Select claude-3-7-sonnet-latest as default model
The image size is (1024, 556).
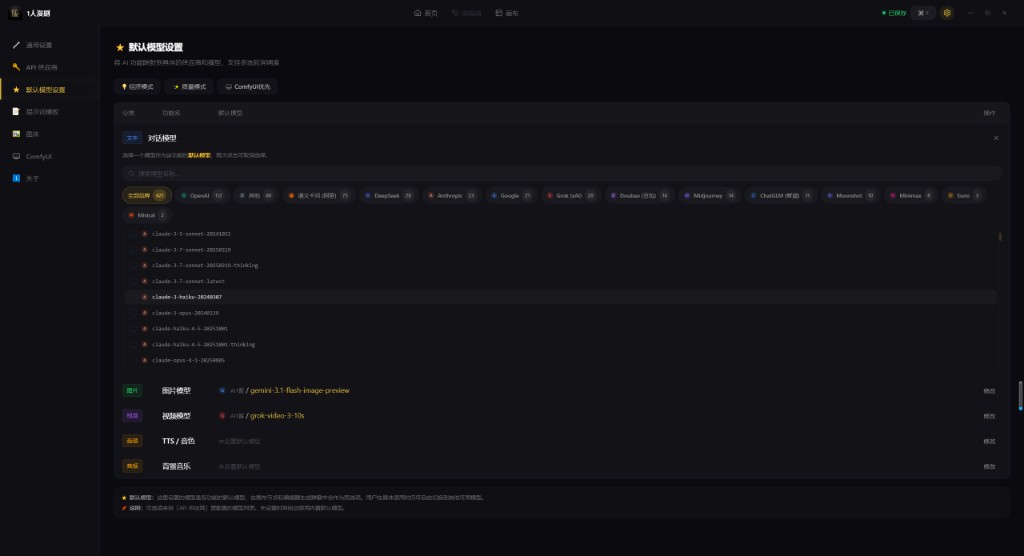click(x=133, y=281)
